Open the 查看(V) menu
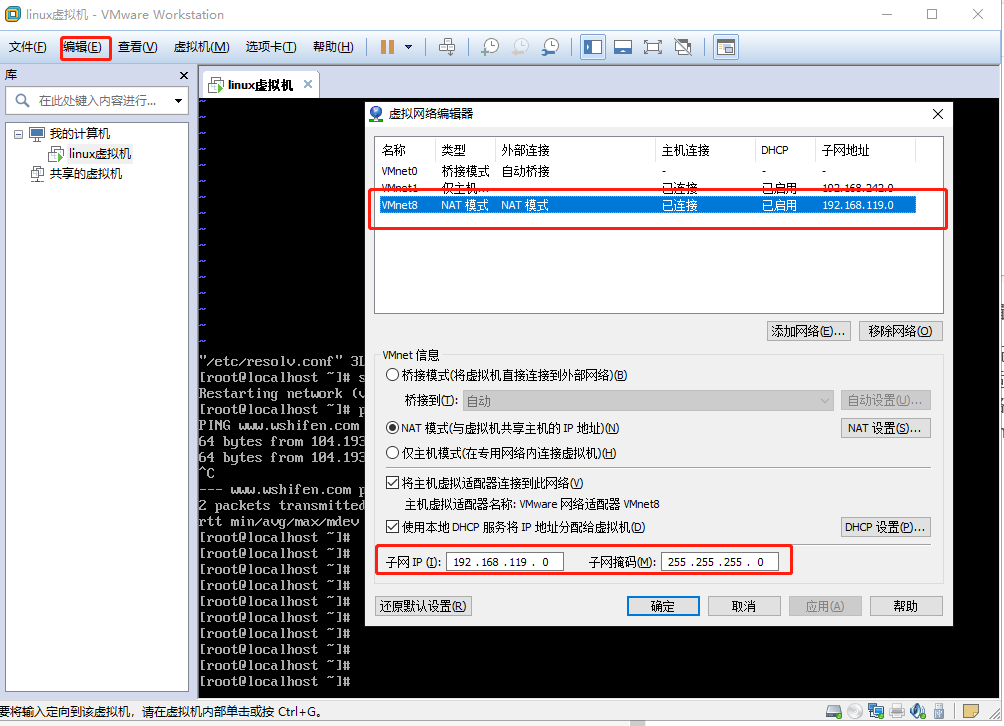Screen dimensions: 1004x726 (137, 47)
